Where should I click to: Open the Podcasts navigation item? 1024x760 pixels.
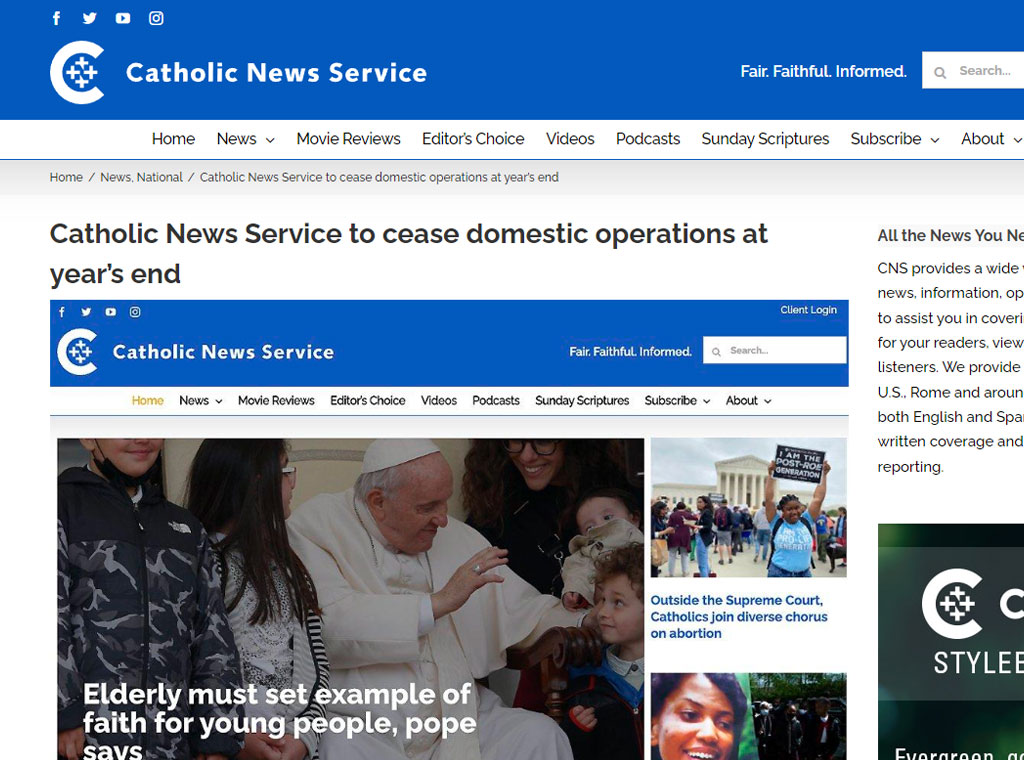[x=648, y=139]
